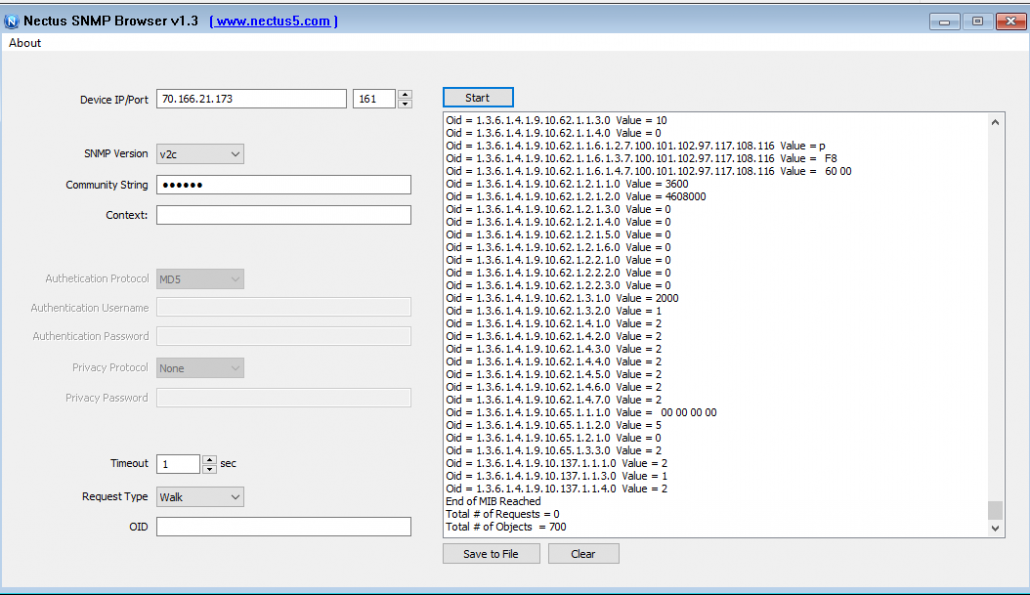Screen dimensions: 1030x595
Task: Click the port number field
Action: click(374, 99)
